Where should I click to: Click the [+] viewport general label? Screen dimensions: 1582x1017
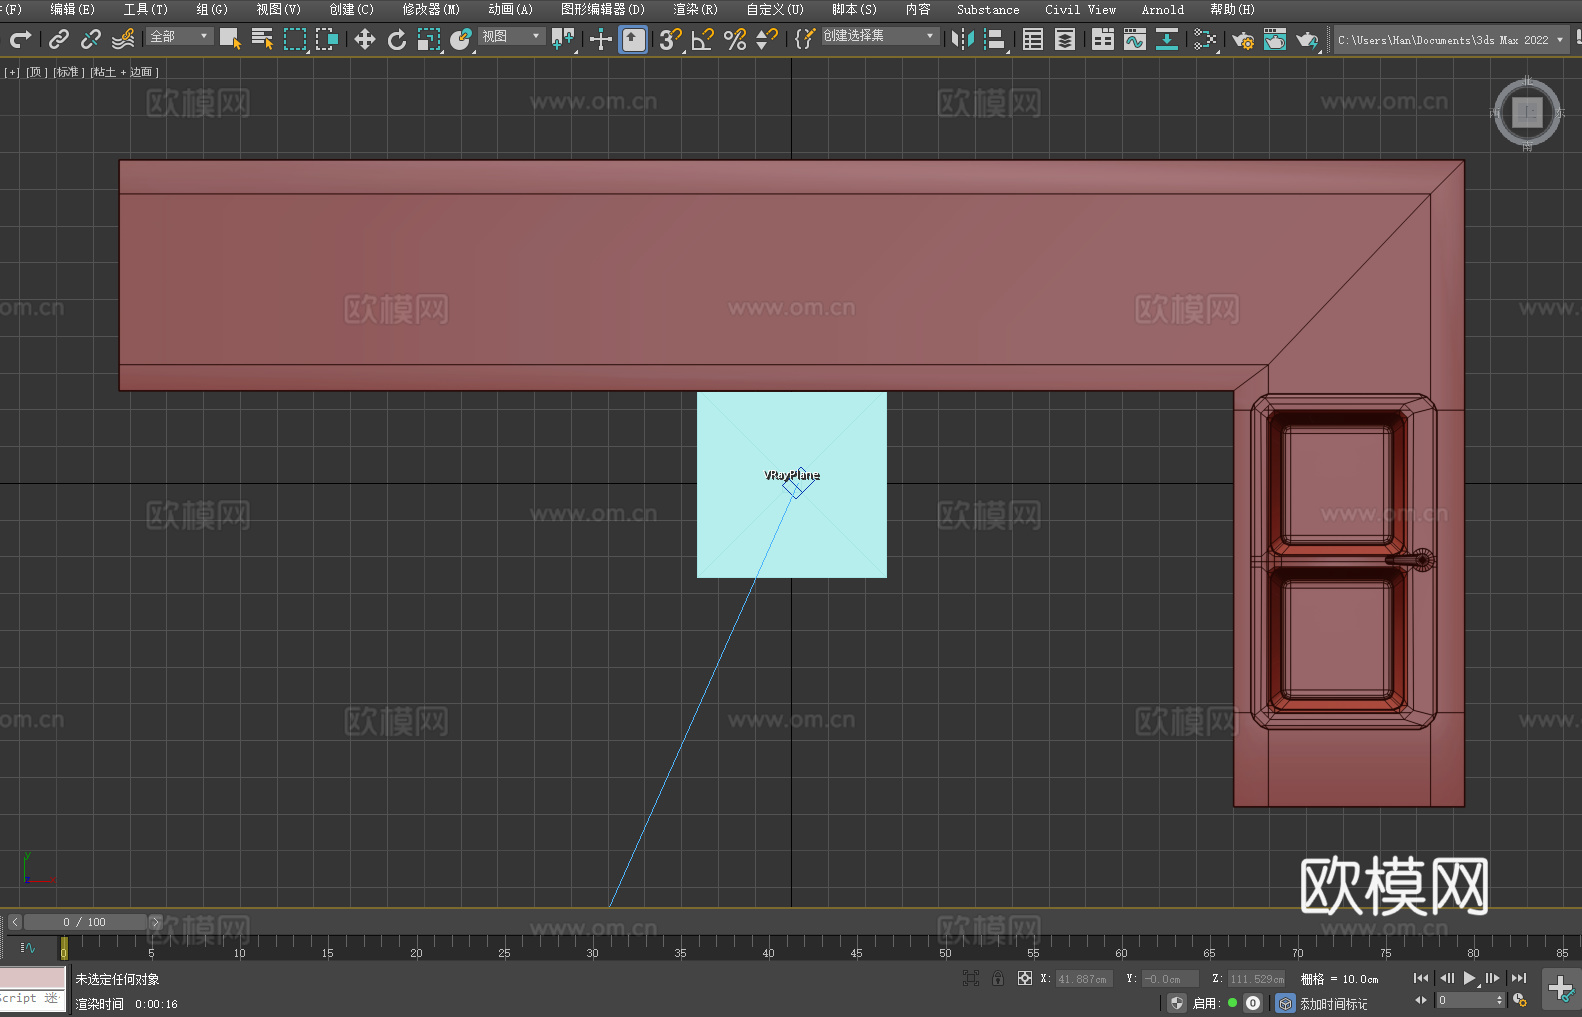[x=12, y=72]
